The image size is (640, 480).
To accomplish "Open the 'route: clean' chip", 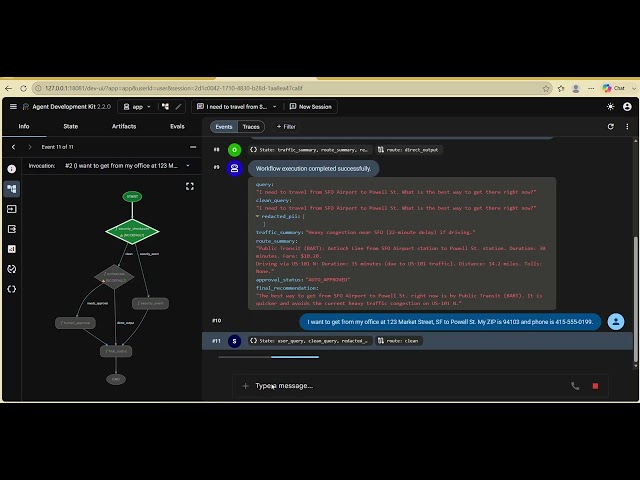I will (x=398, y=341).
